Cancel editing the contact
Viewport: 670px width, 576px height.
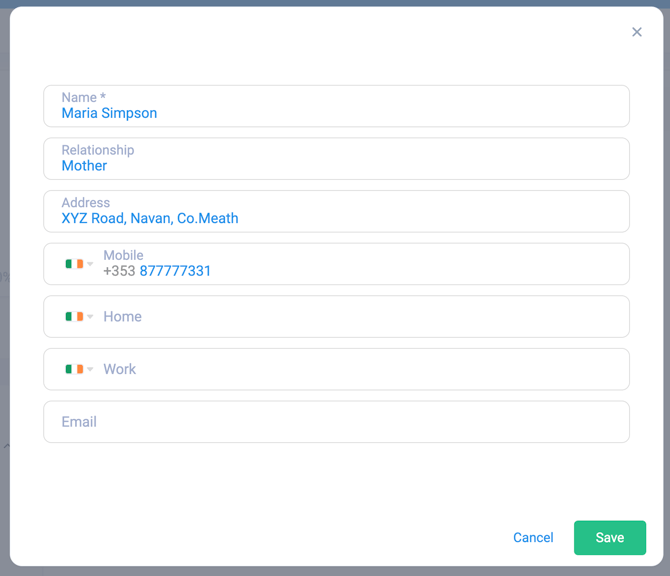click(x=533, y=538)
